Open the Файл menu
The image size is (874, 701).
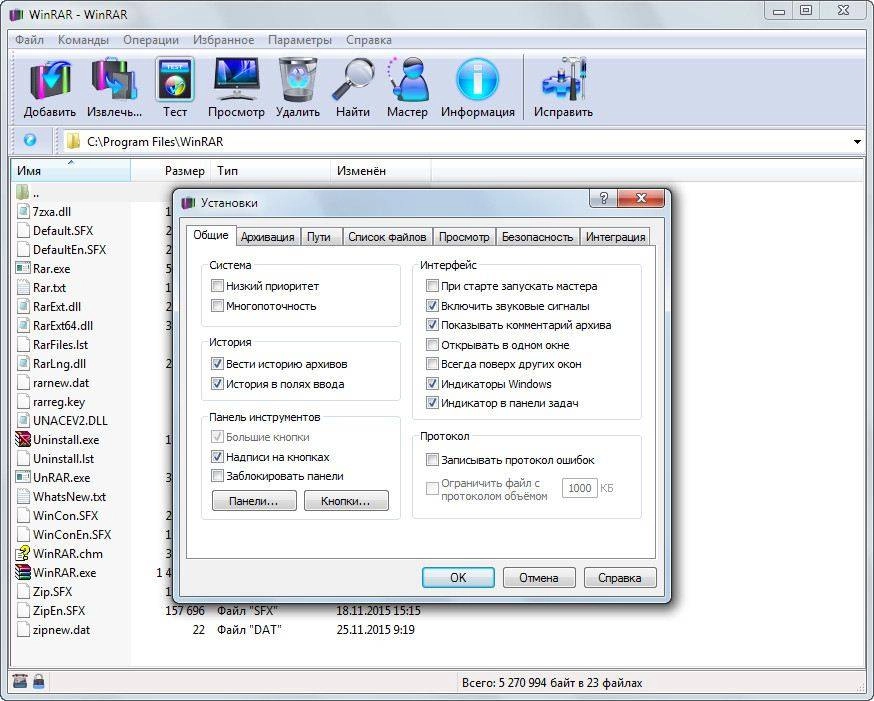[30, 40]
